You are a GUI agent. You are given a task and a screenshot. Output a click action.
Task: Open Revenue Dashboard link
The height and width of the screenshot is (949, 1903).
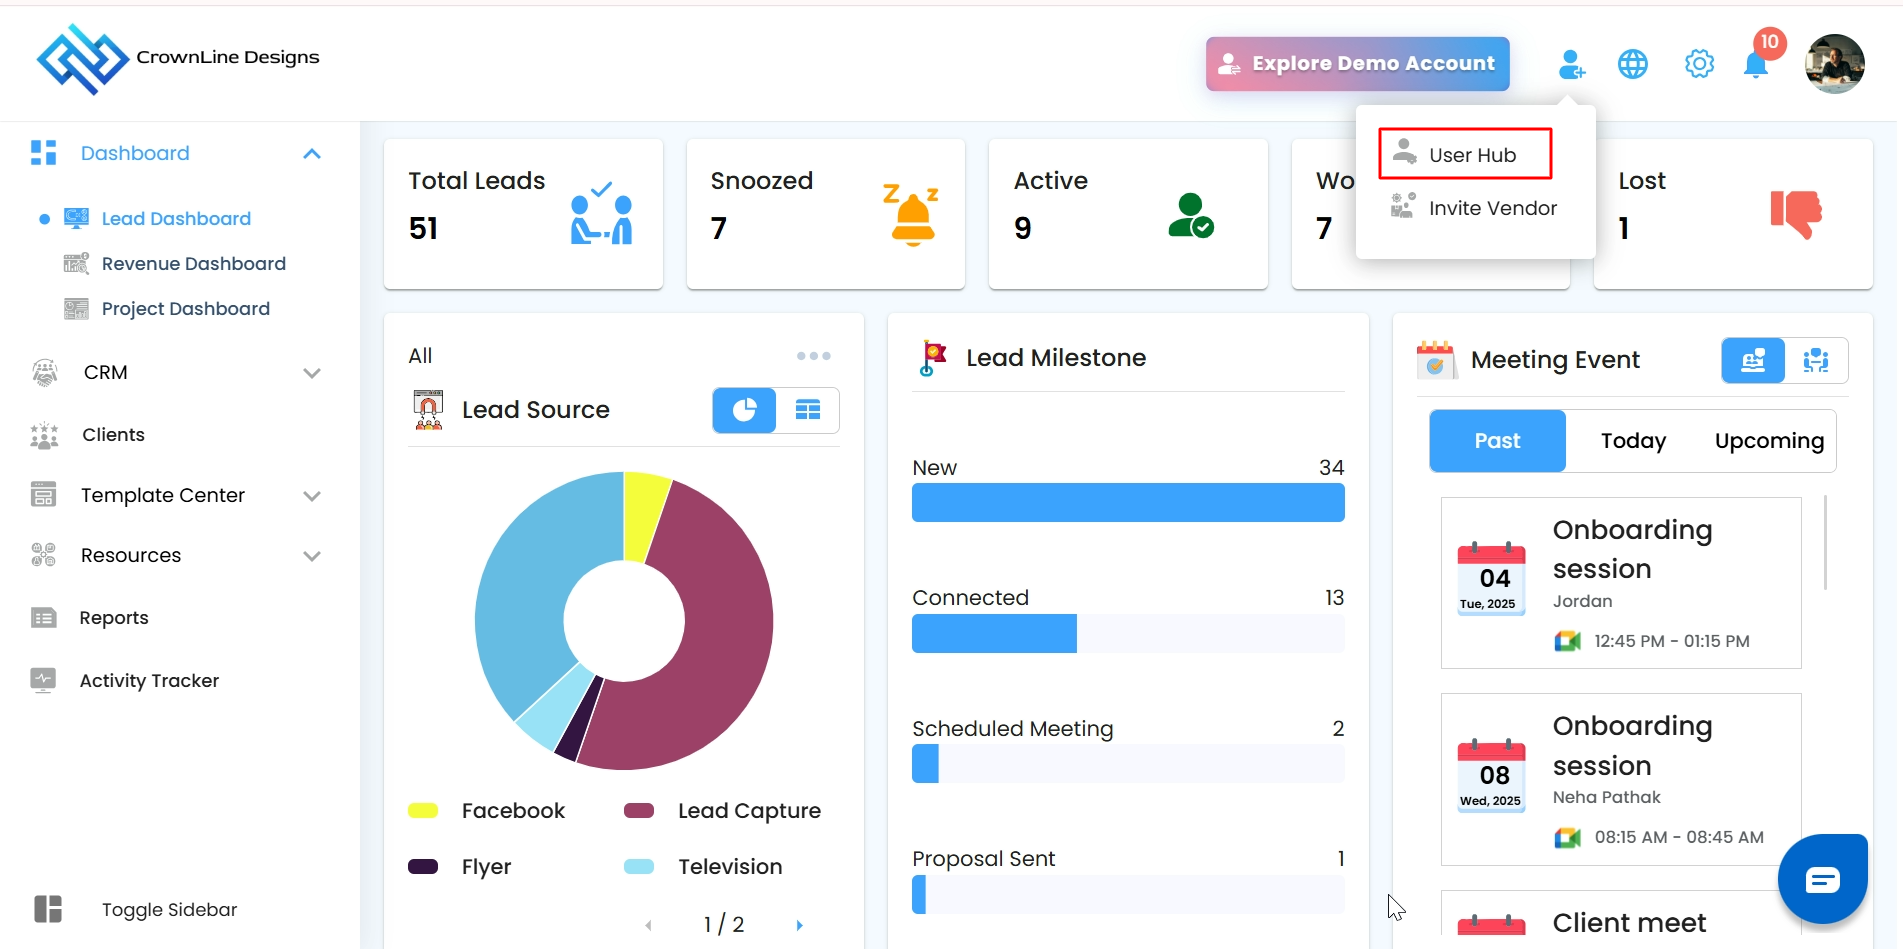(x=193, y=264)
